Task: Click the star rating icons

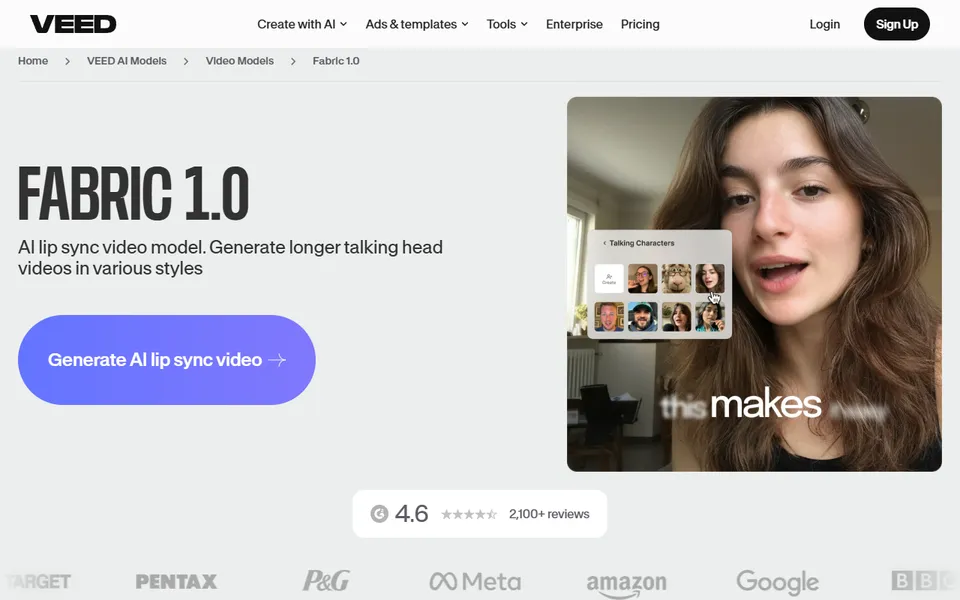Action: [x=469, y=514]
